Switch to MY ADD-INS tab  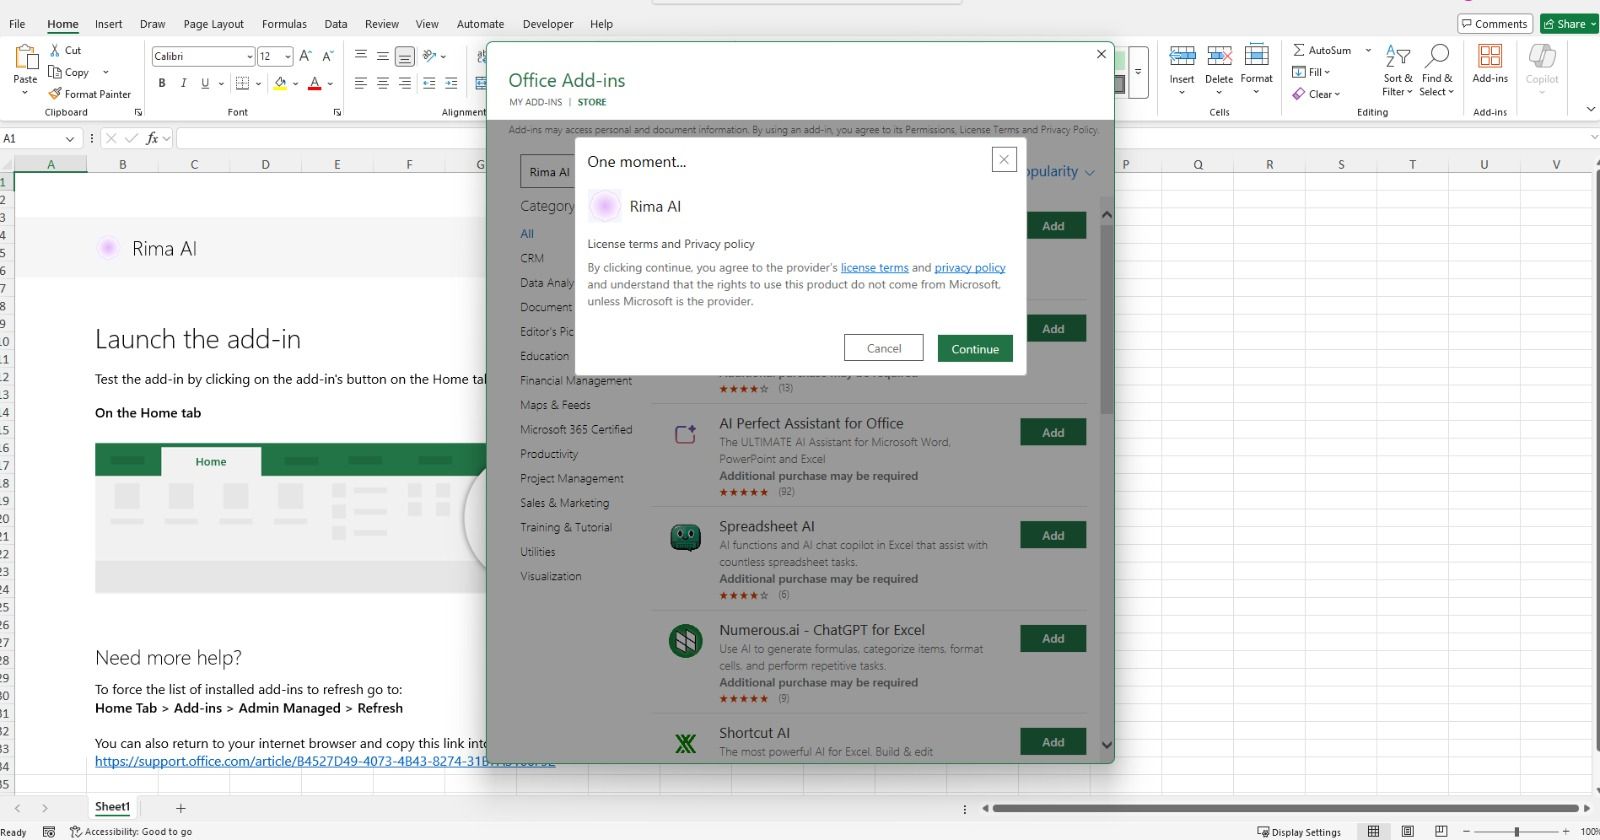click(x=535, y=102)
